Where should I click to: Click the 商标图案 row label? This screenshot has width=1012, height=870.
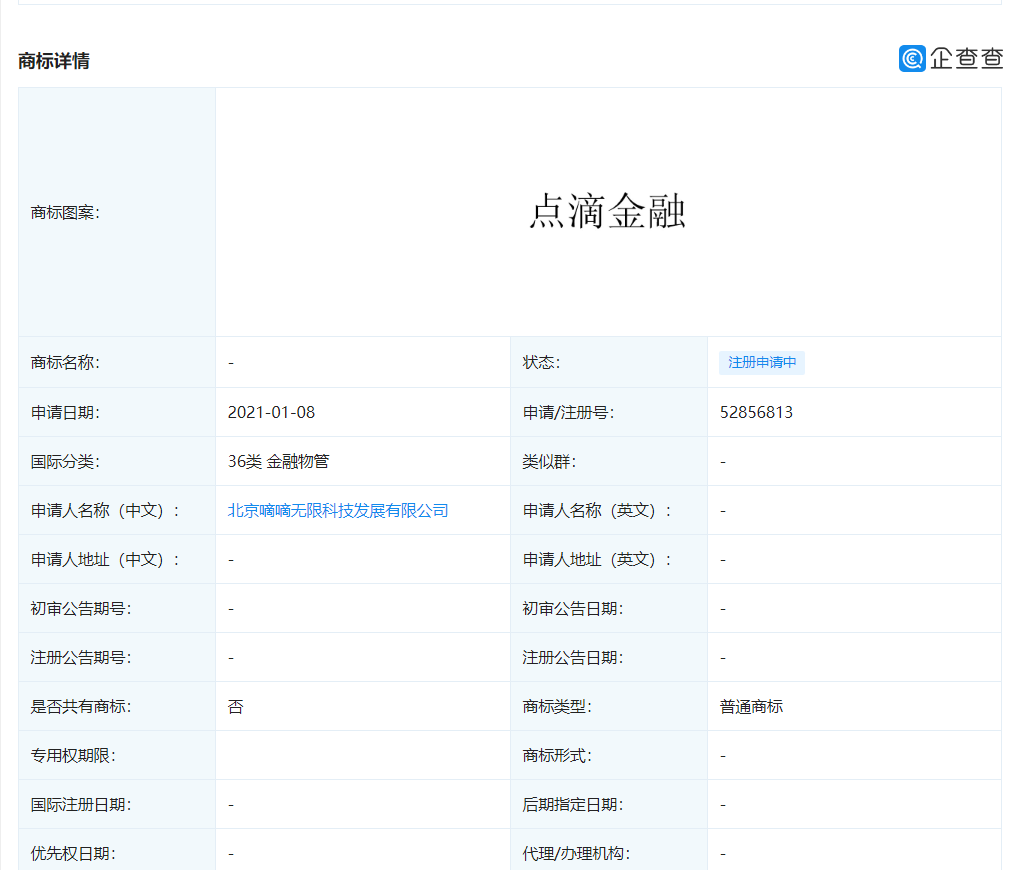click(65, 212)
